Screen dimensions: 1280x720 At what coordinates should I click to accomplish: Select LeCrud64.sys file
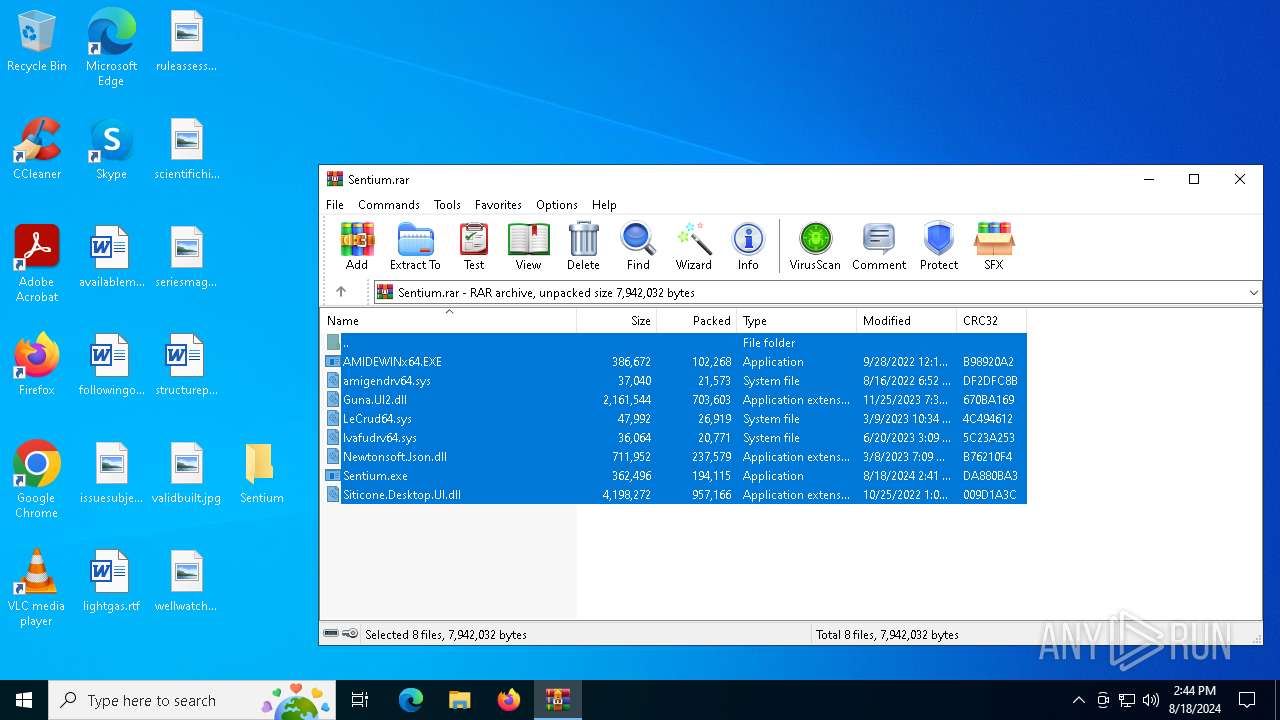click(x=674, y=419)
